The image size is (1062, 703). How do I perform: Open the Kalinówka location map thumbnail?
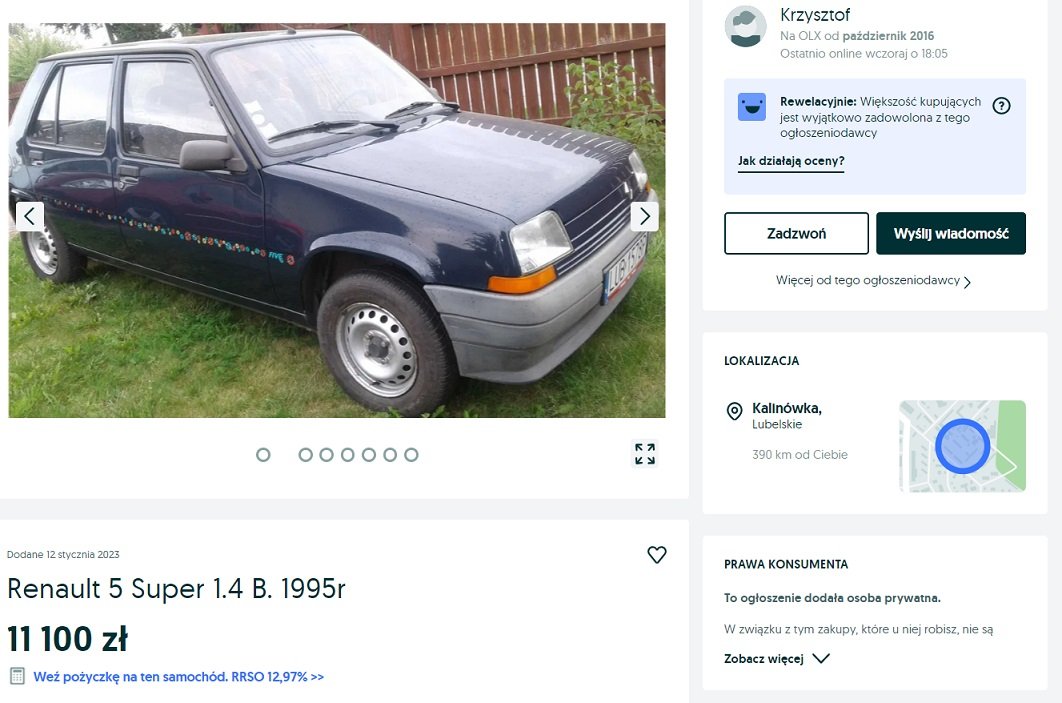(962, 446)
